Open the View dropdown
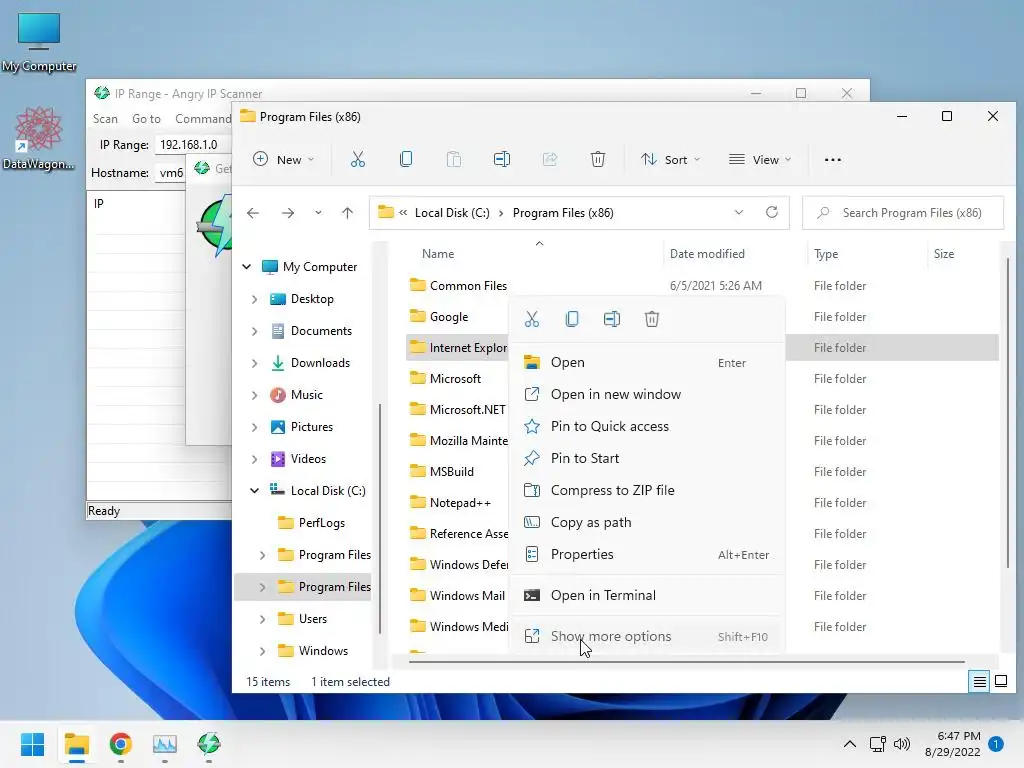Image resolution: width=1024 pixels, height=768 pixels. coord(760,159)
